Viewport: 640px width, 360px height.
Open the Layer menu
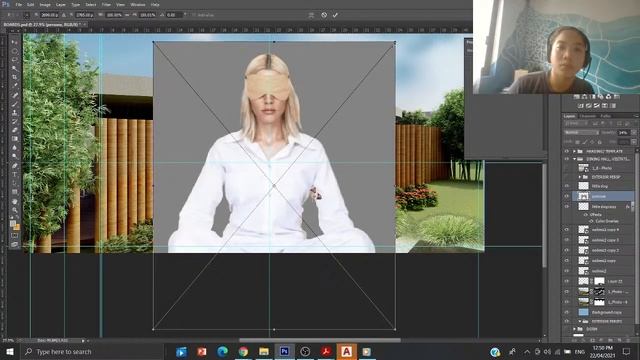tap(60, 4)
